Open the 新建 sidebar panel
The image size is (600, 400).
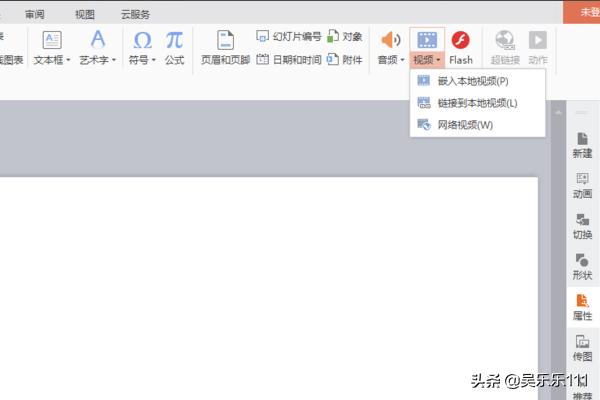tap(582, 146)
